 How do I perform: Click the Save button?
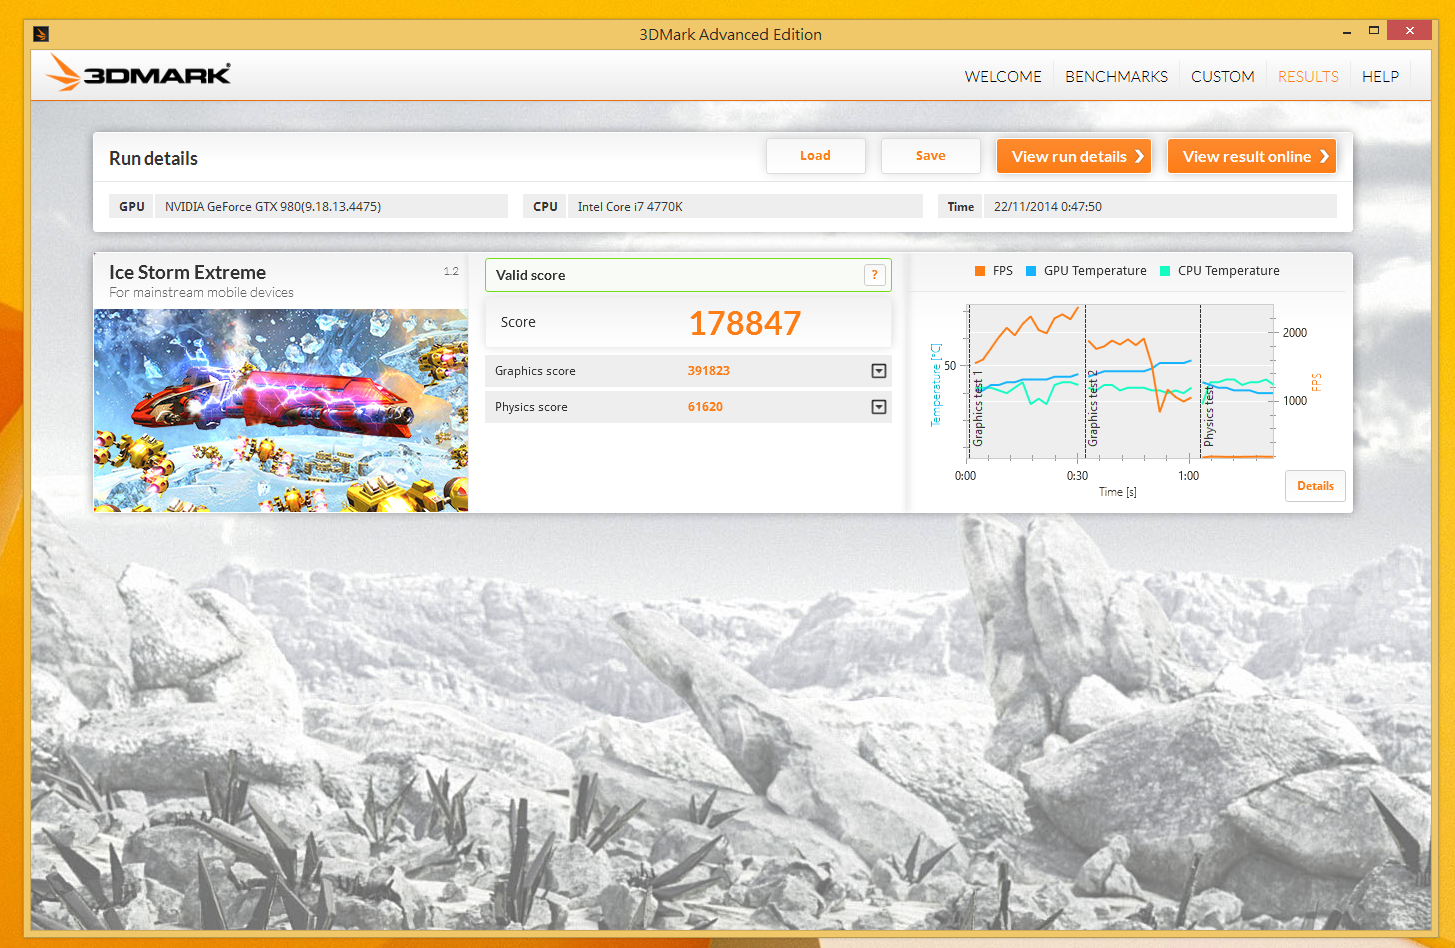point(930,155)
